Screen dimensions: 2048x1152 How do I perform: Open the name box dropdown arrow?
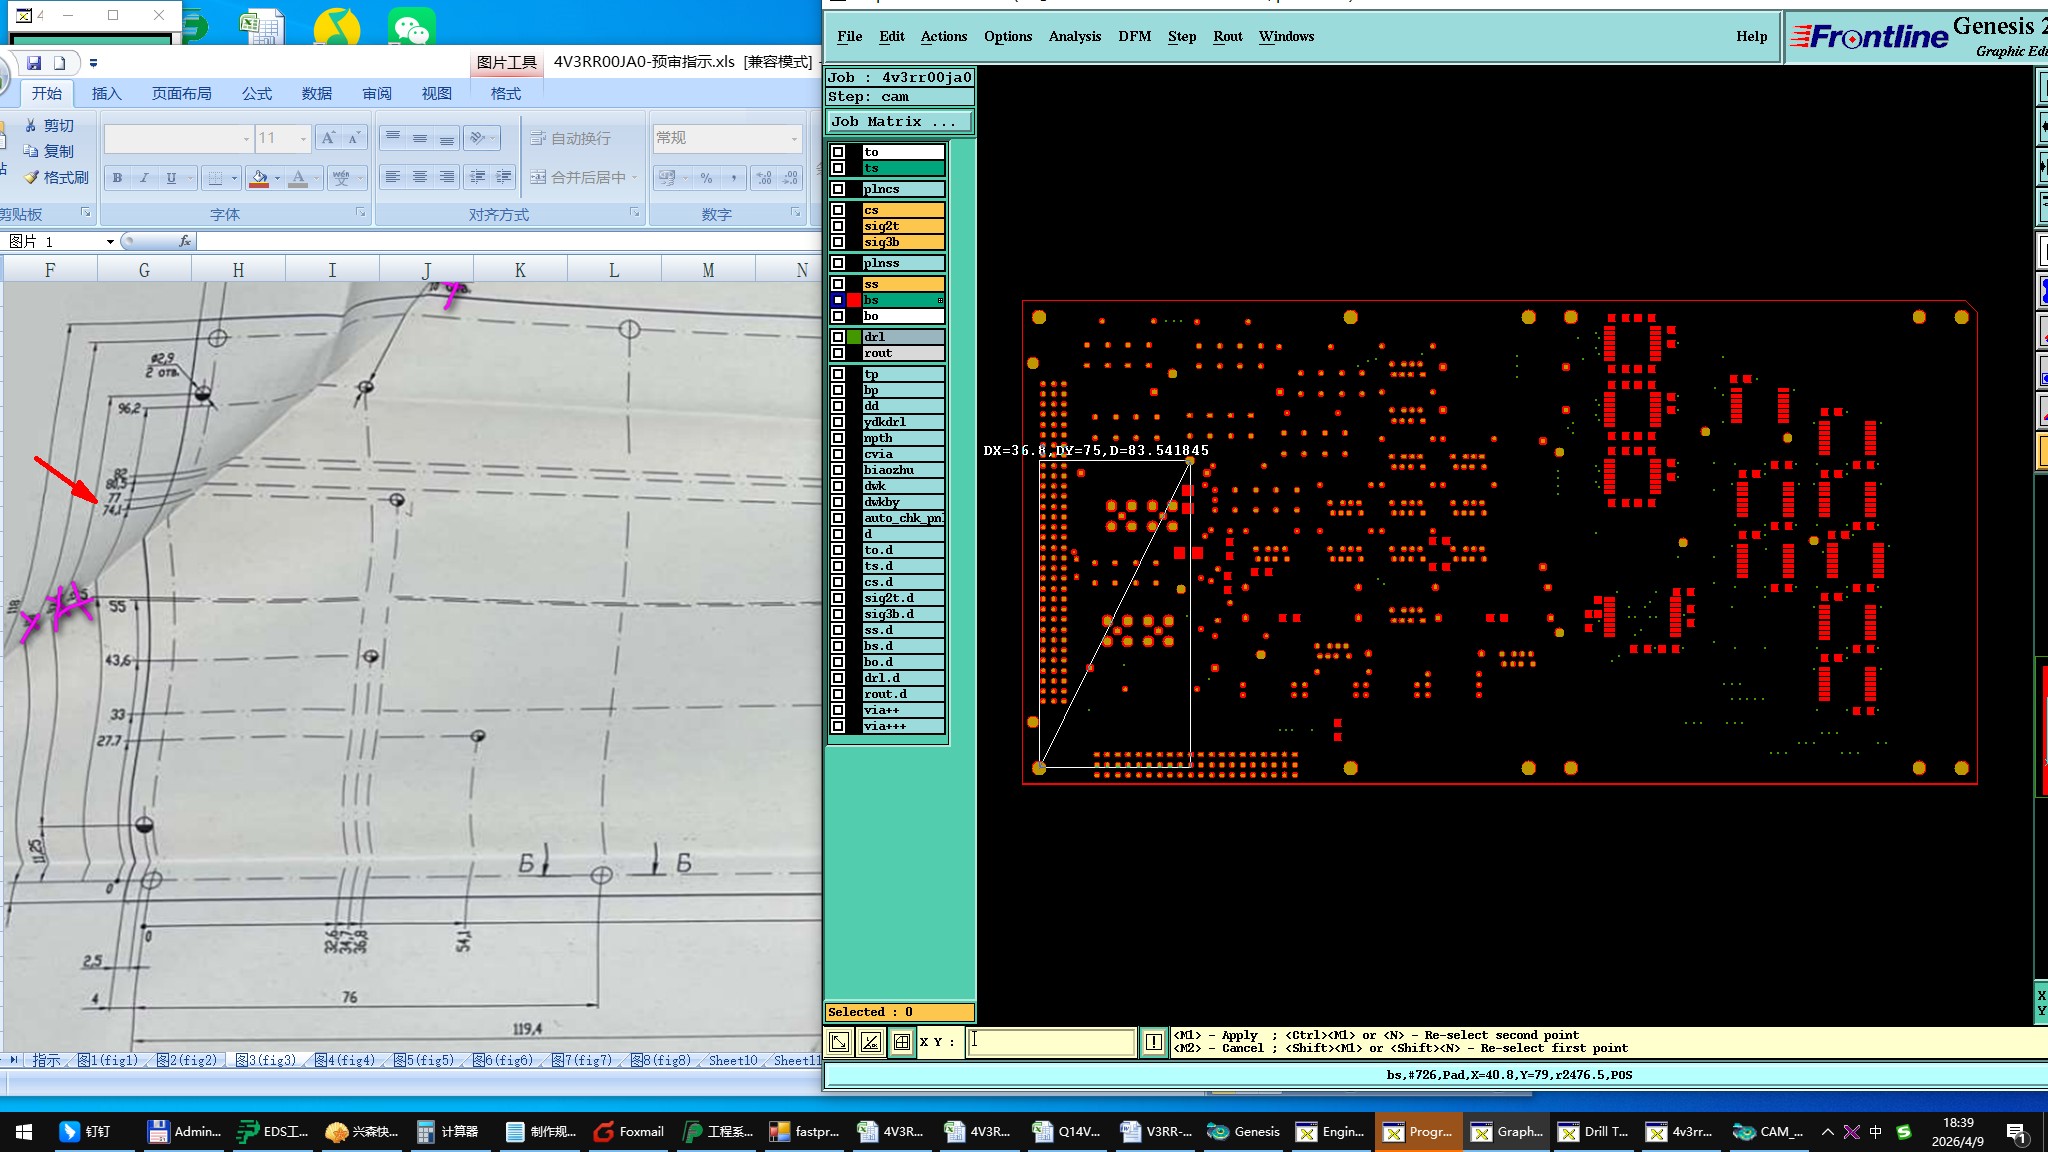pos(110,242)
